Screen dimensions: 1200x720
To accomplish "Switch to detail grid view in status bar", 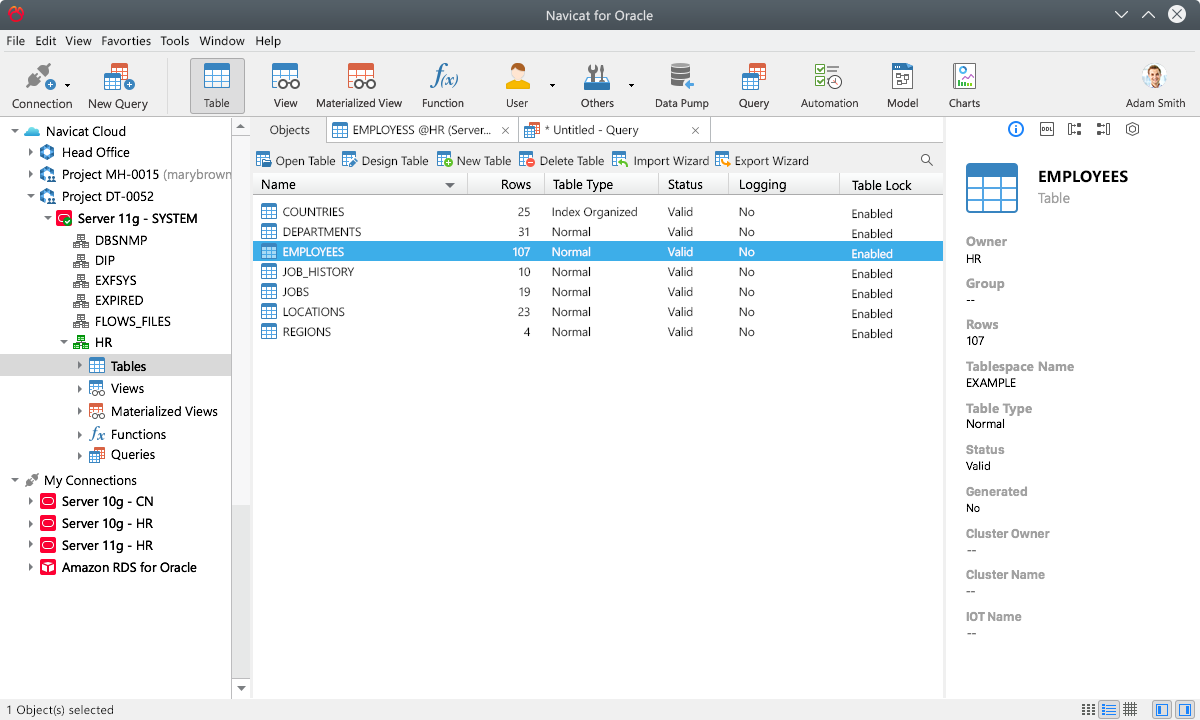I will coord(1130,710).
